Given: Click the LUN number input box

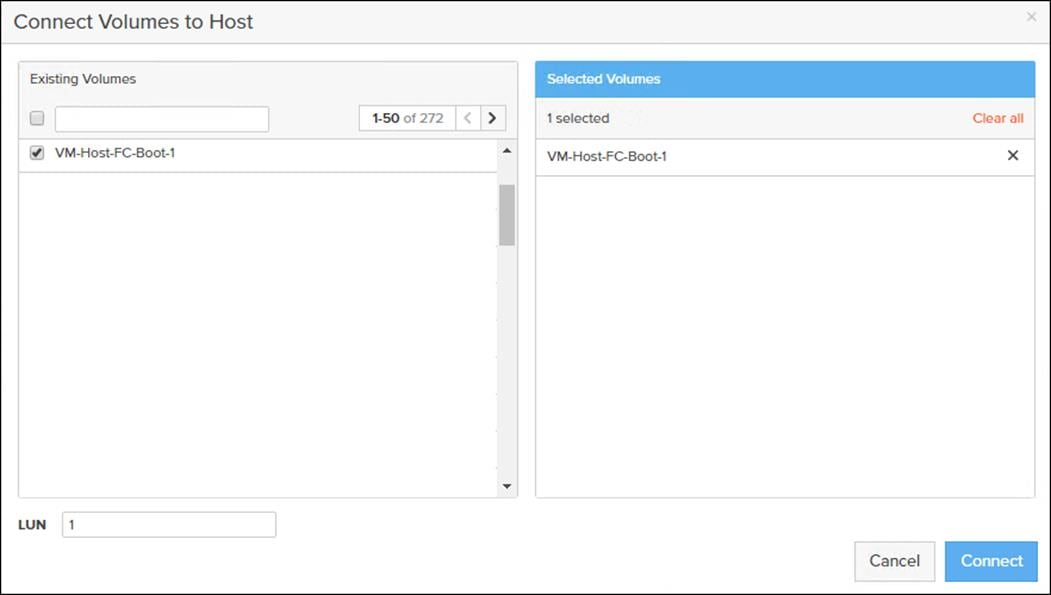Looking at the screenshot, I should click(x=168, y=524).
